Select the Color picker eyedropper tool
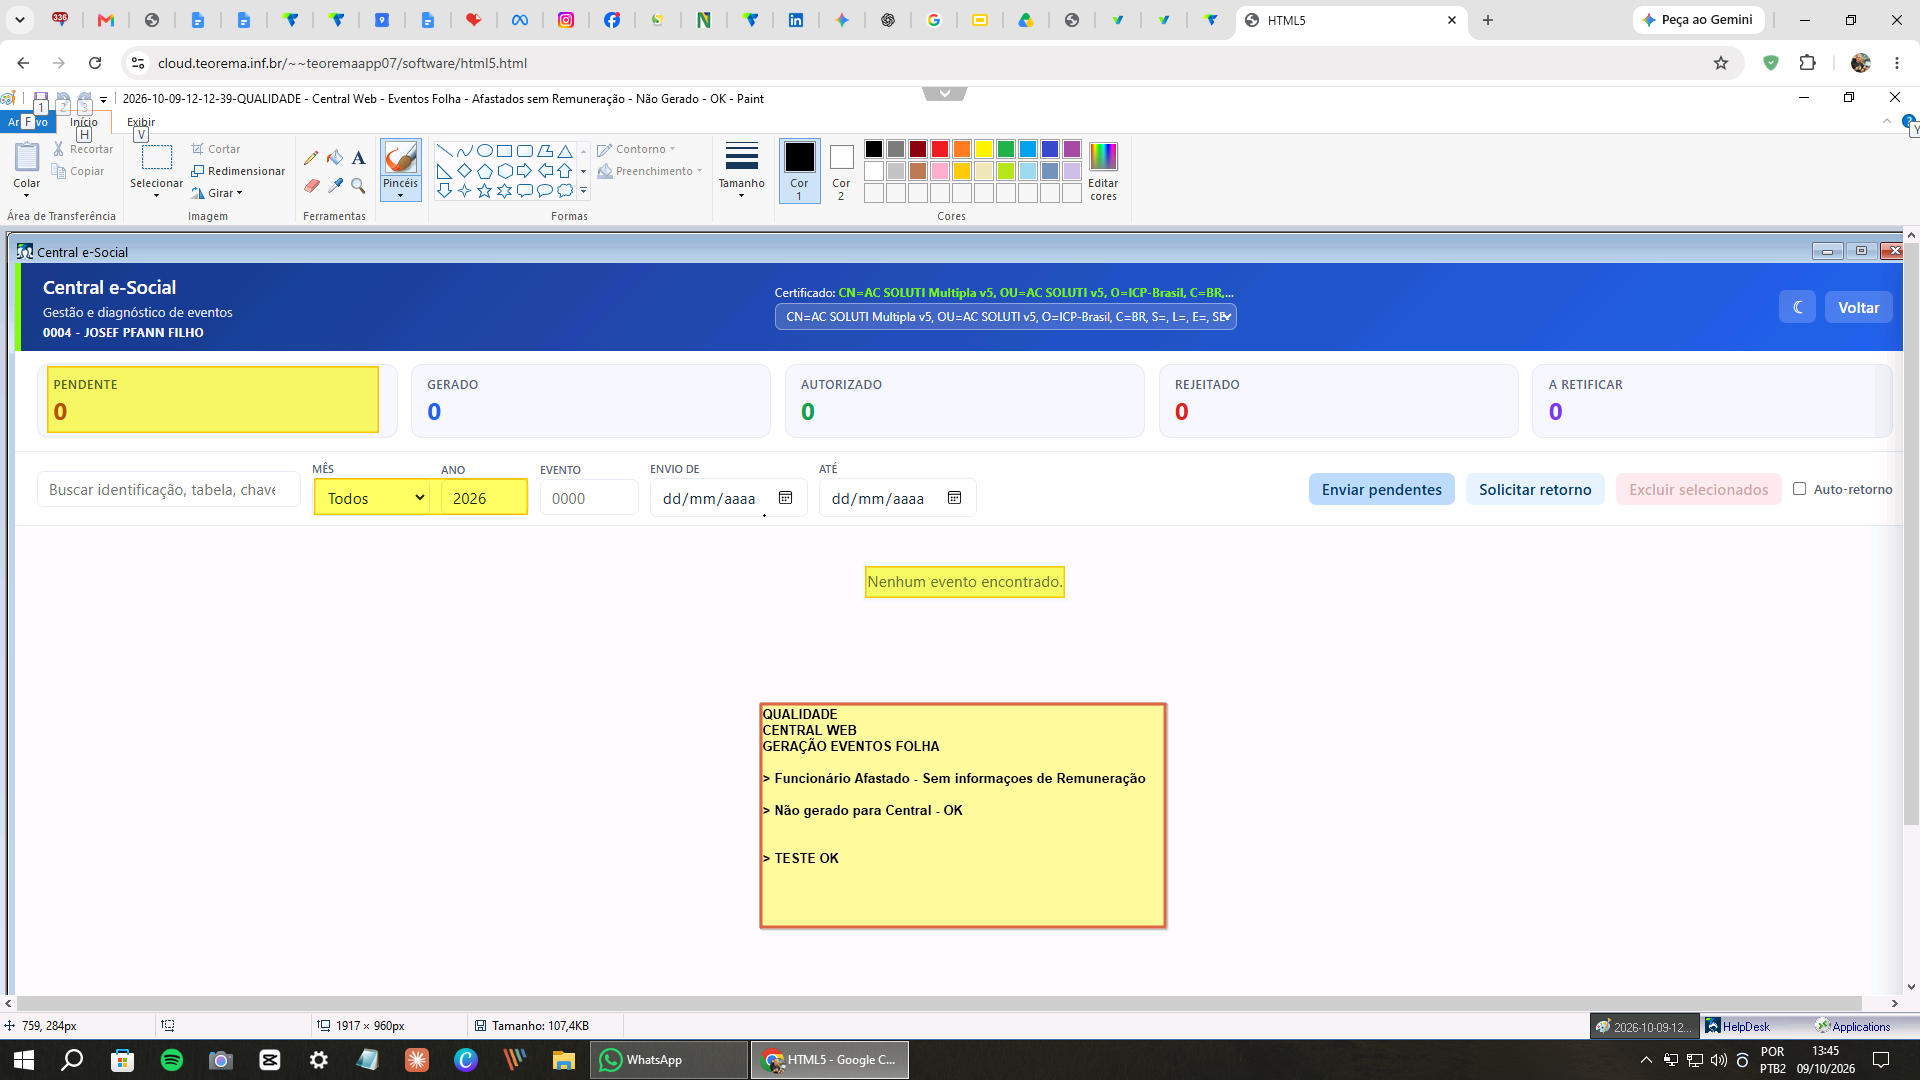The image size is (1920, 1080). 335,186
